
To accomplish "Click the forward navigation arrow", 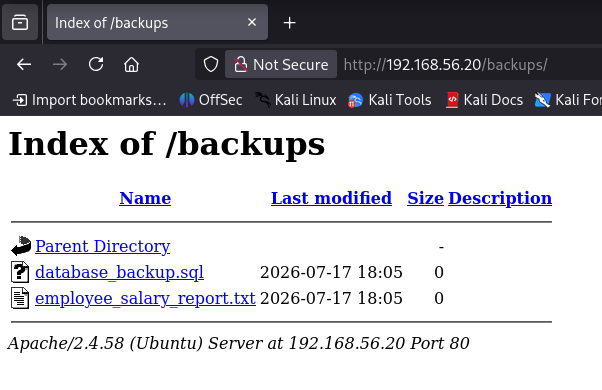I will pyautogui.click(x=60, y=64).
